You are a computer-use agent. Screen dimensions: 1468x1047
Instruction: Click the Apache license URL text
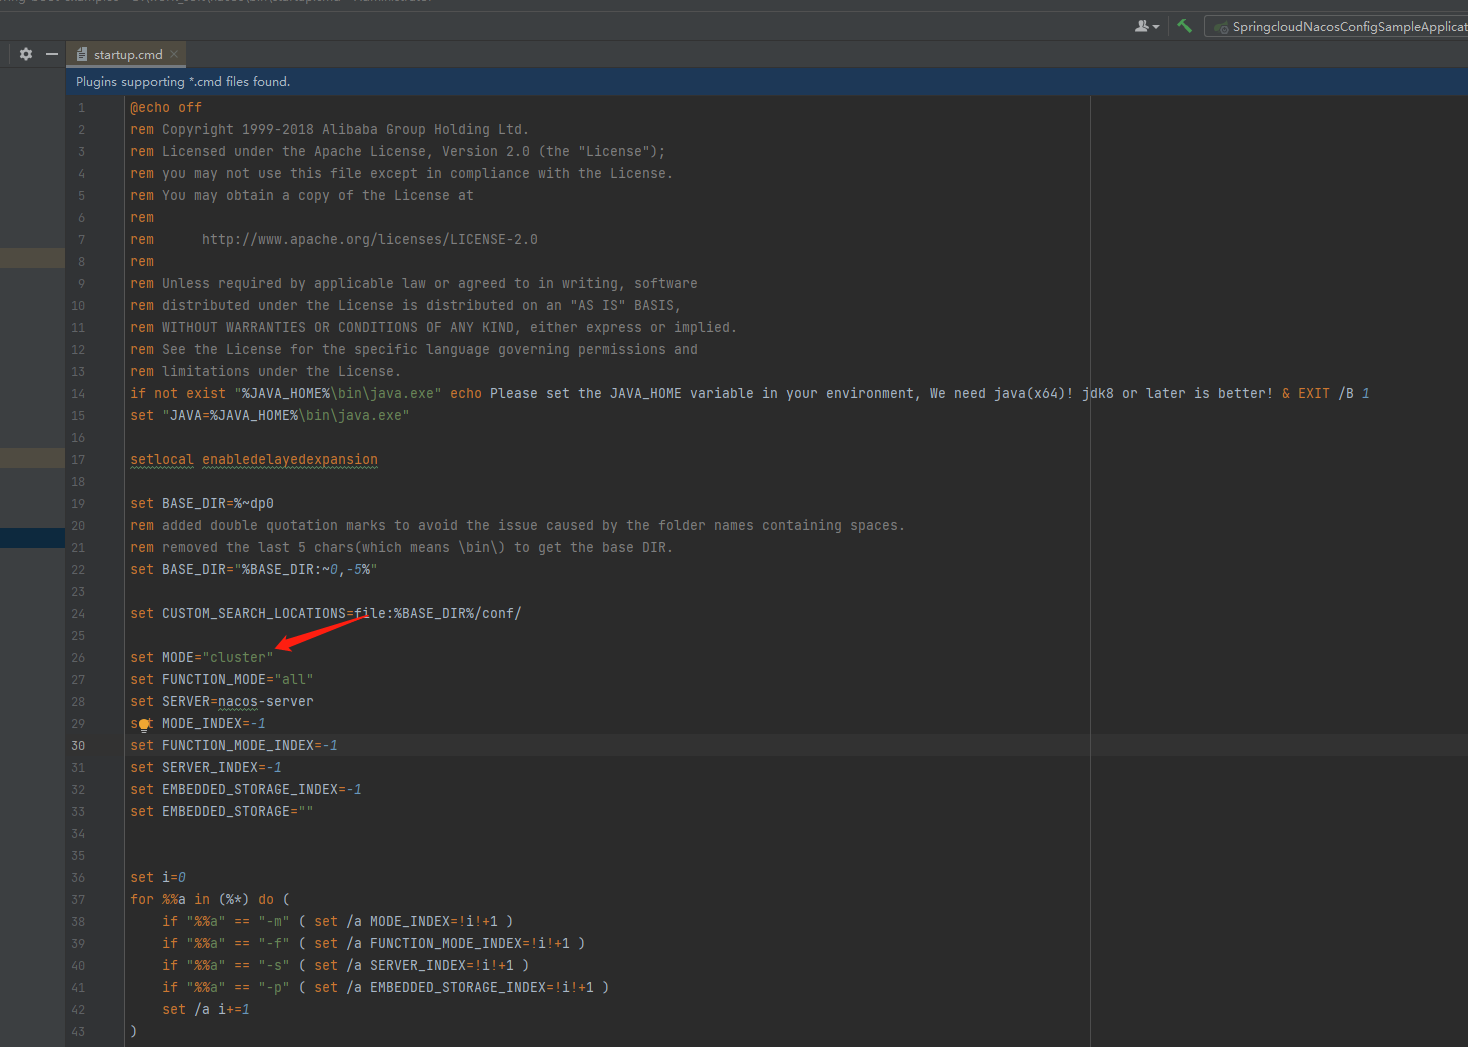[x=370, y=240]
